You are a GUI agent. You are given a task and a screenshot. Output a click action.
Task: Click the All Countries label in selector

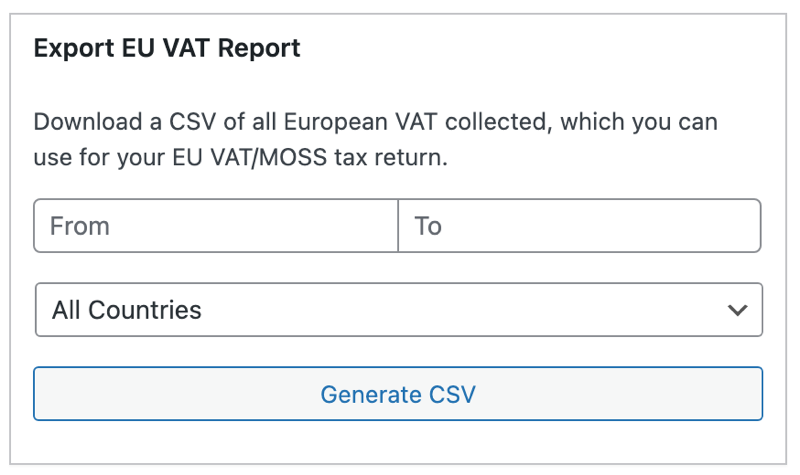pos(127,310)
